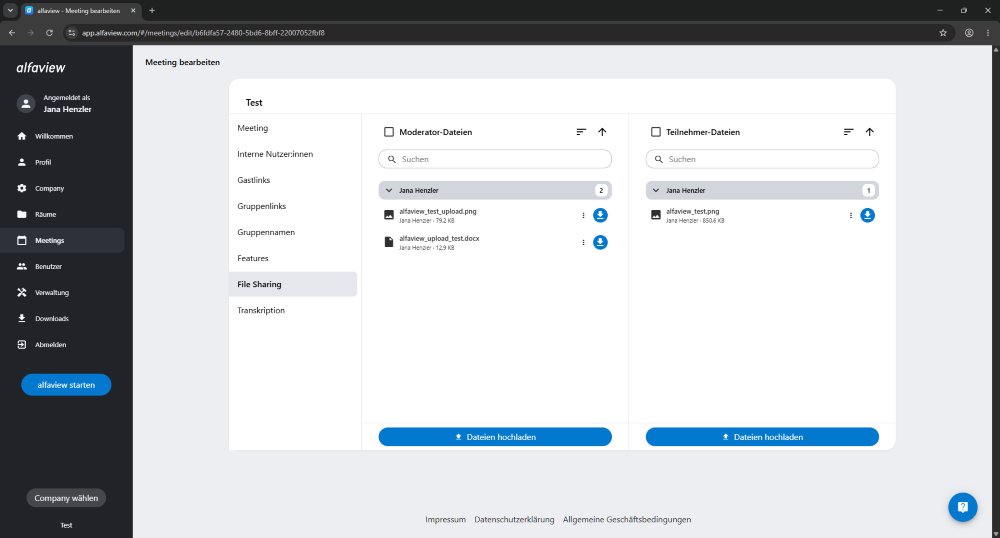Image resolution: width=1000 pixels, height=538 pixels.
Task: Click the Teilnehmer-Dateien search field
Action: pos(762,159)
